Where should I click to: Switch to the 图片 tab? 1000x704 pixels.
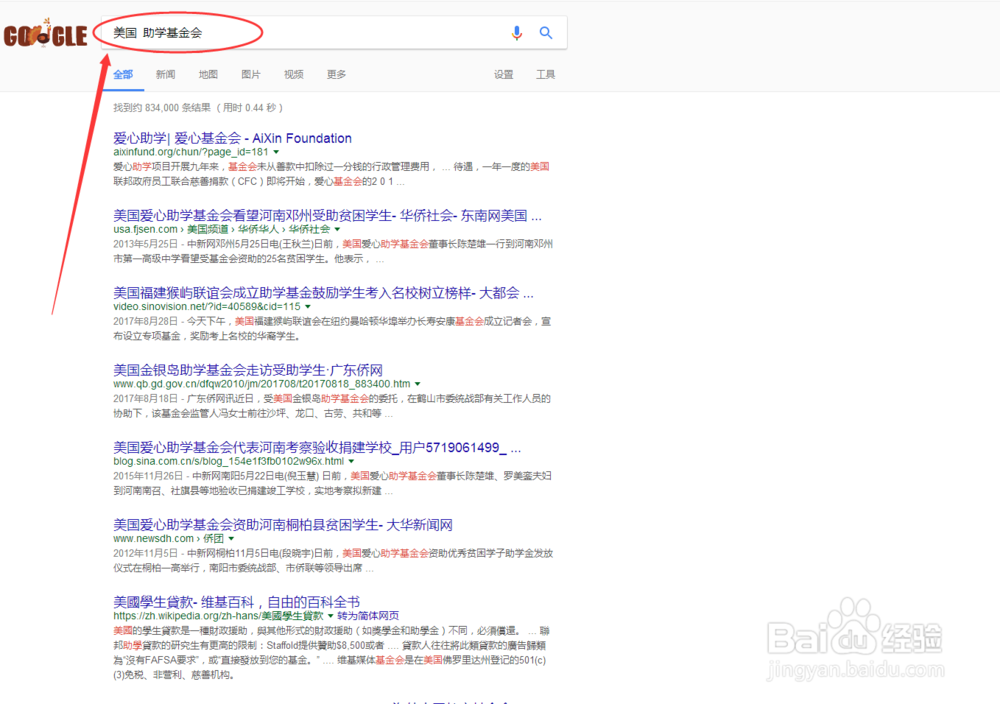pos(251,75)
